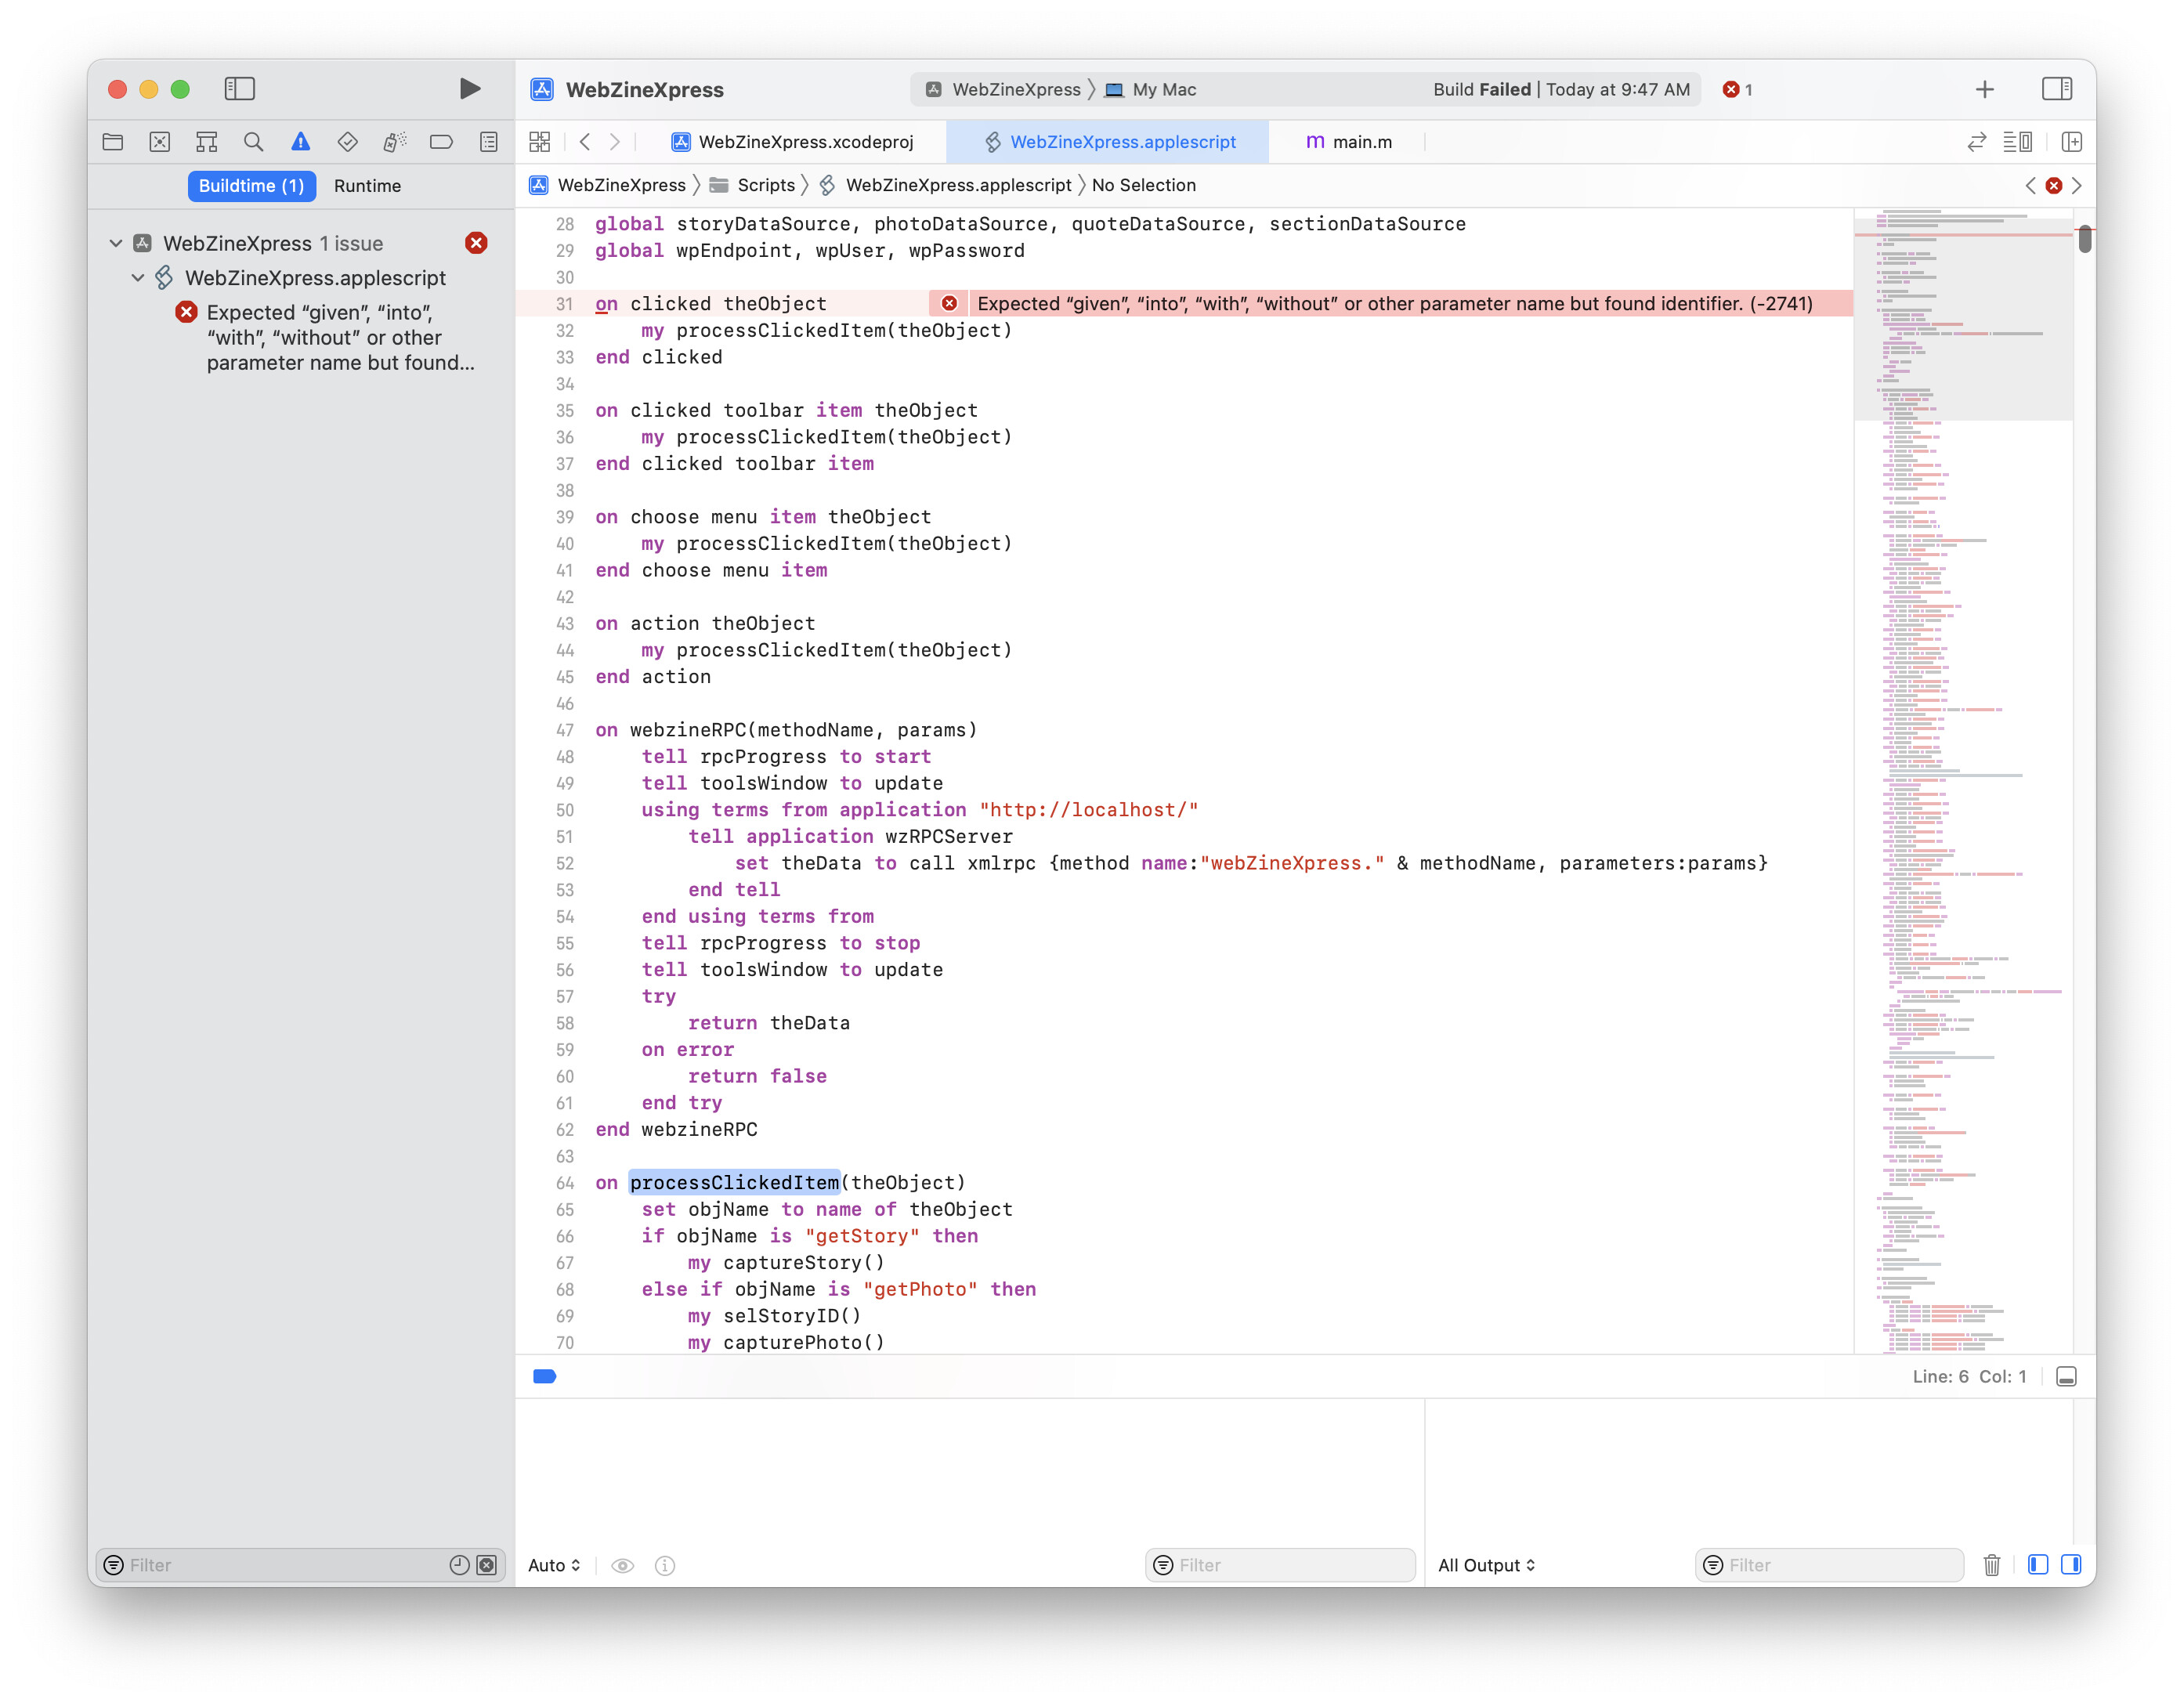Open the Debug navigator icon
Image resolution: width=2184 pixels, height=1703 pixels.
point(394,142)
